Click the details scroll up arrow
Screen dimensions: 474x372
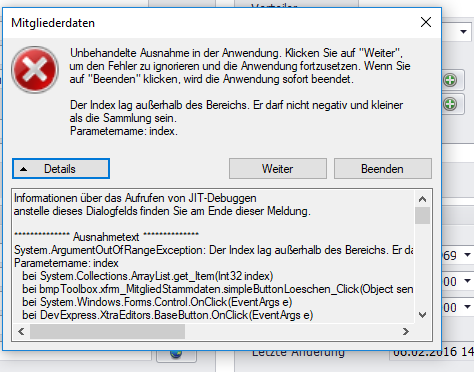tap(422, 199)
